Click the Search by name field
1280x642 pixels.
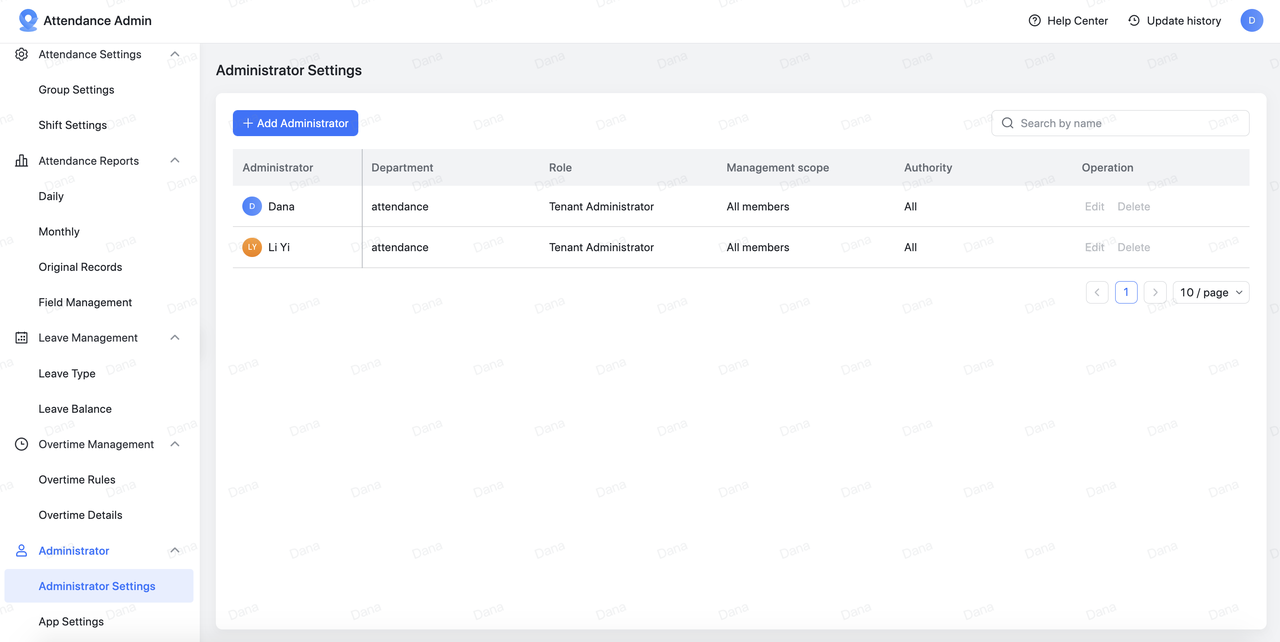click(x=1120, y=123)
